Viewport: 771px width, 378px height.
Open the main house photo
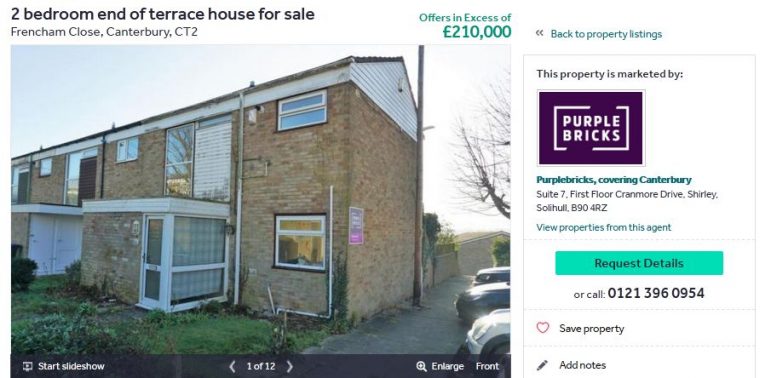pyautogui.click(x=261, y=199)
